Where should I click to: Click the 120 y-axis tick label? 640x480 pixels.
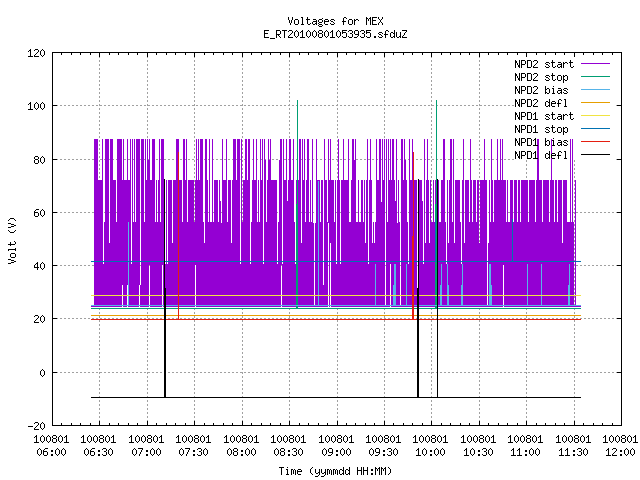point(36,53)
